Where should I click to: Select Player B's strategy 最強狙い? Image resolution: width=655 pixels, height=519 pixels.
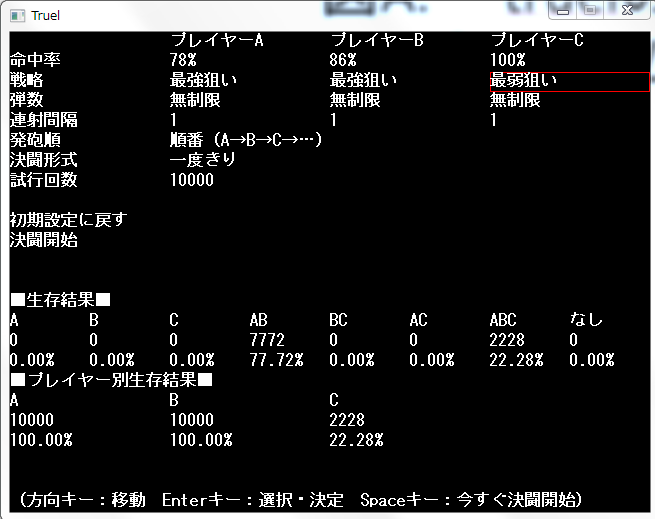point(363,80)
